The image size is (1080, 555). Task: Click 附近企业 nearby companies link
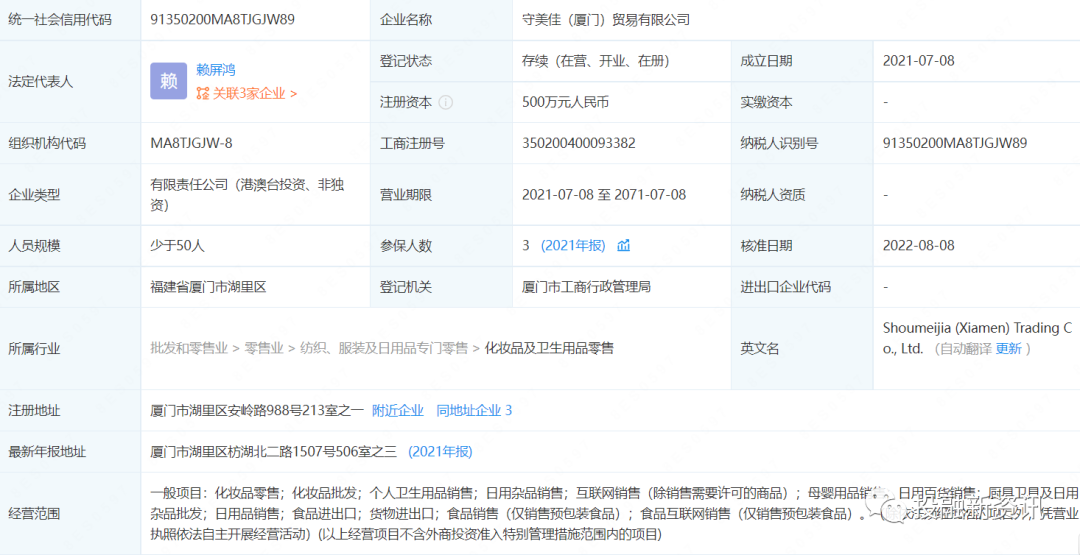tap(397, 410)
